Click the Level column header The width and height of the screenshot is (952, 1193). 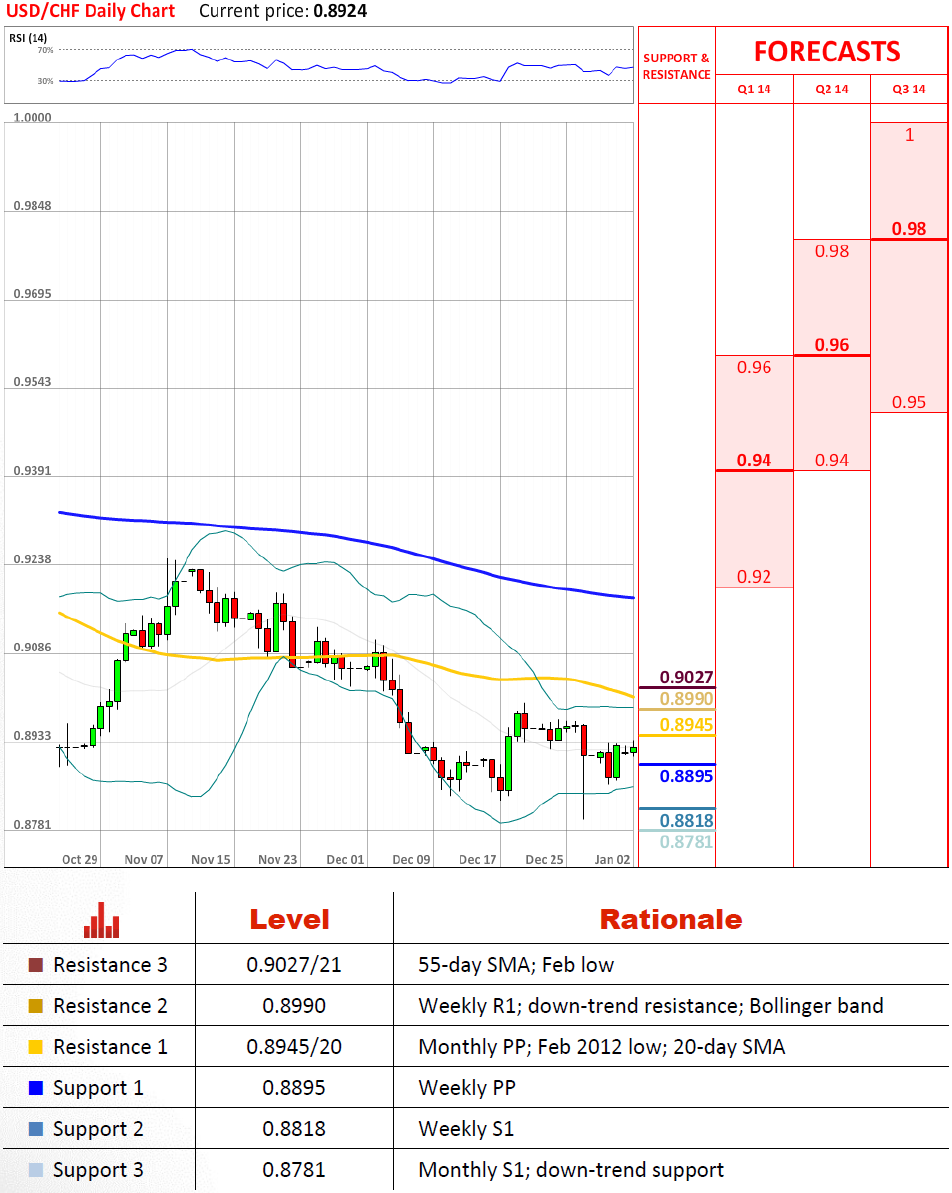pyautogui.click(x=289, y=920)
